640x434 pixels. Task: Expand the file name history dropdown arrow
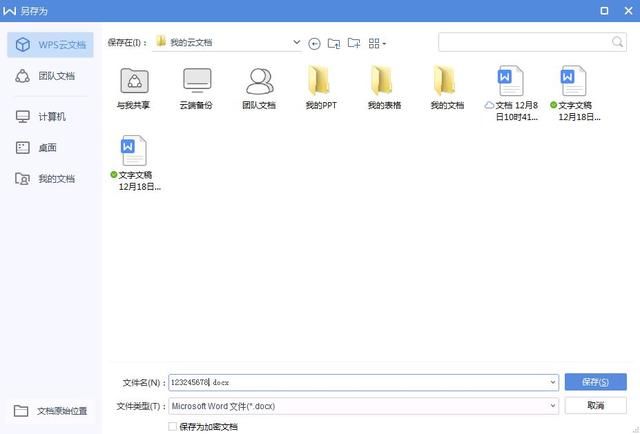point(553,383)
